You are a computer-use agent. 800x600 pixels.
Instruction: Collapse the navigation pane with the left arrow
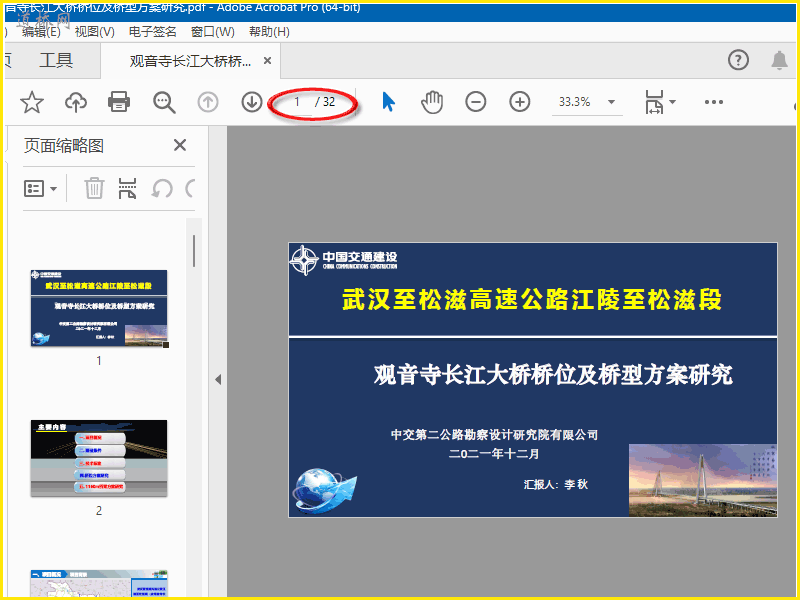pos(218,380)
